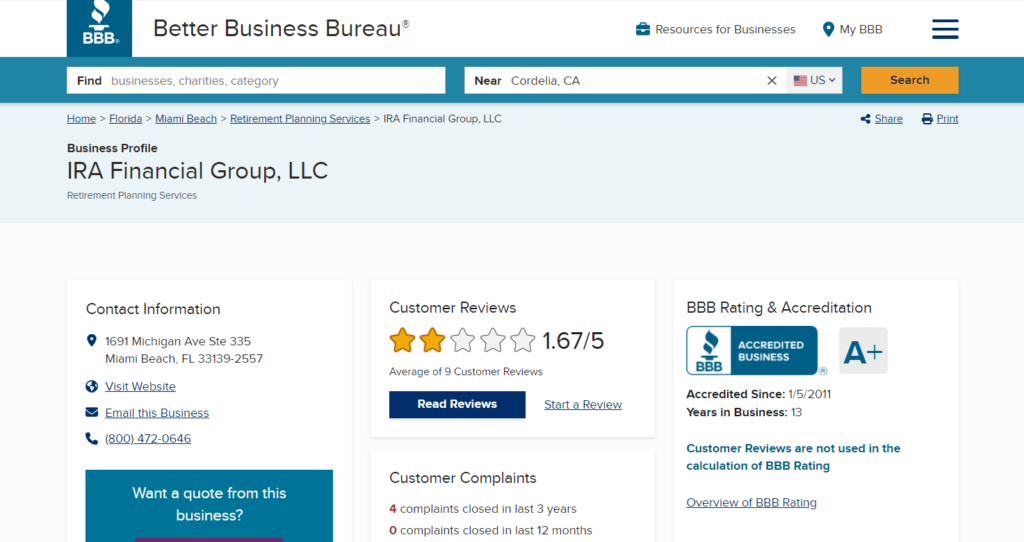Open My BBB link
Image resolution: width=1024 pixels, height=542 pixels.
click(861, 29)
